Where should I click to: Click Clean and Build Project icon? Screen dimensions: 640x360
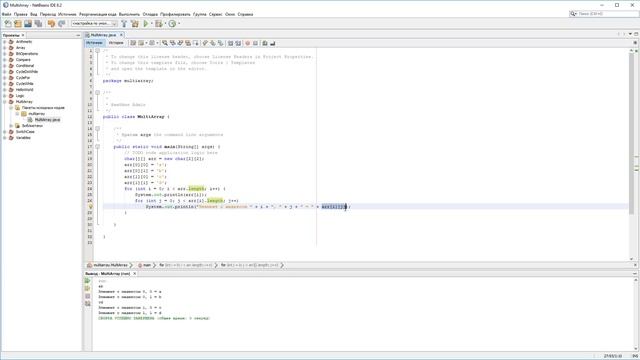[135, 24]
